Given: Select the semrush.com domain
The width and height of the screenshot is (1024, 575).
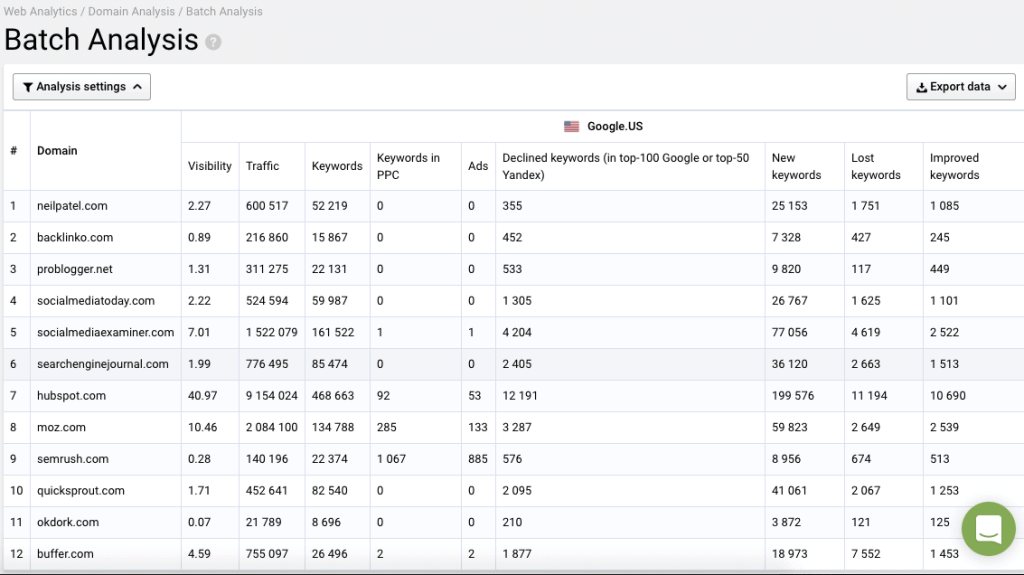Looking at the screenshot, I should tap(72, 459).
